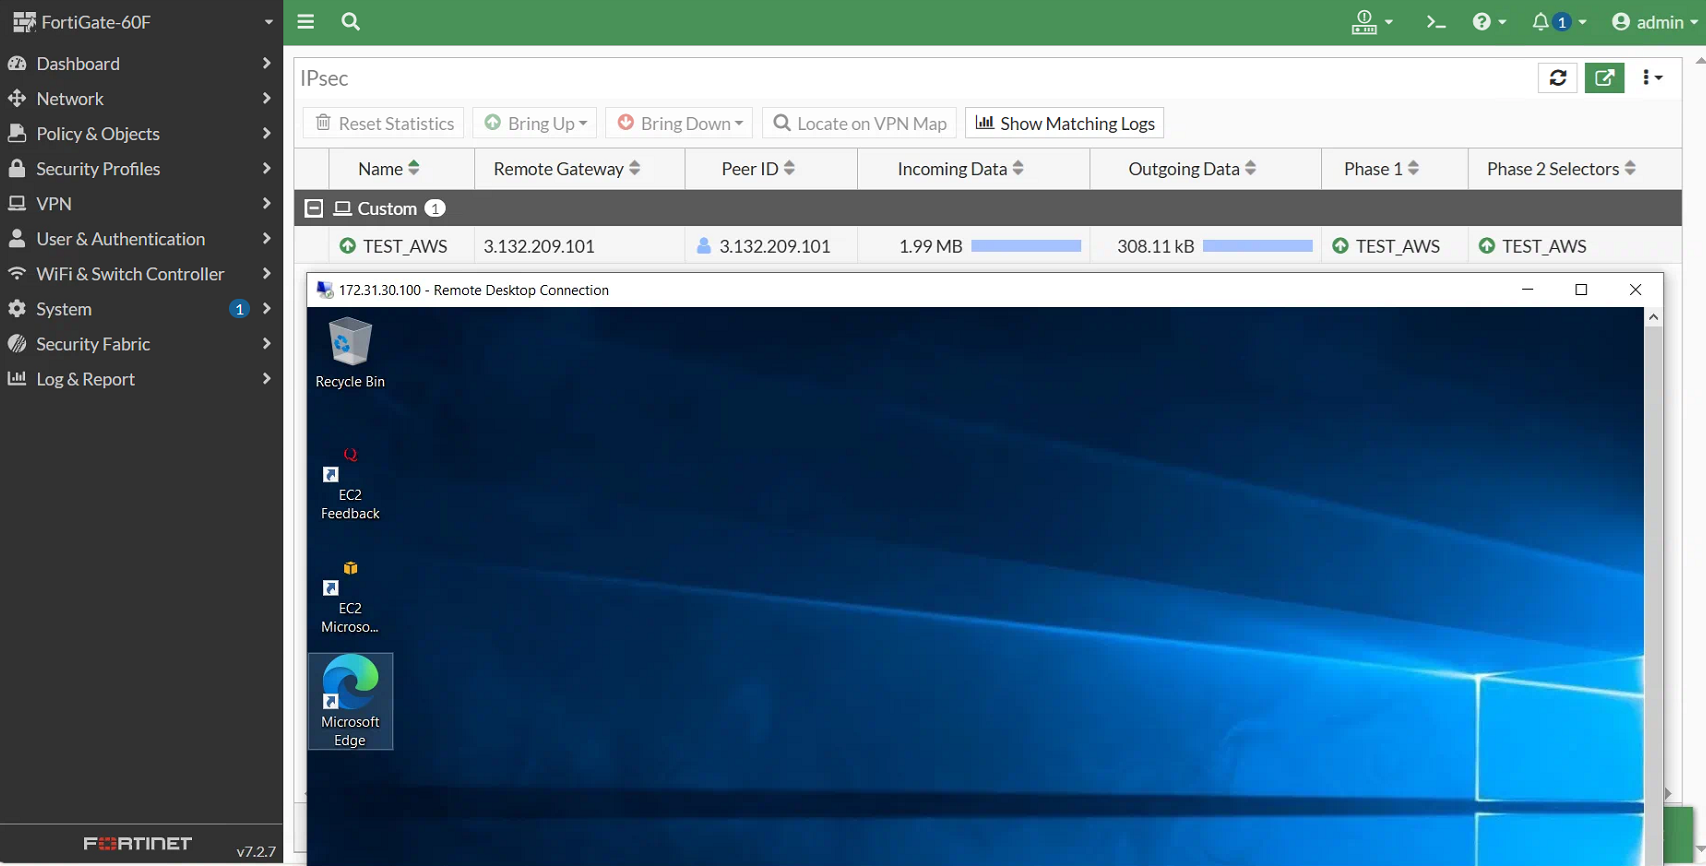The height and width of the screenshot is (866, 1706).
Task: Expand the Bring Up dropdown
Action: (x=535, y=123)
